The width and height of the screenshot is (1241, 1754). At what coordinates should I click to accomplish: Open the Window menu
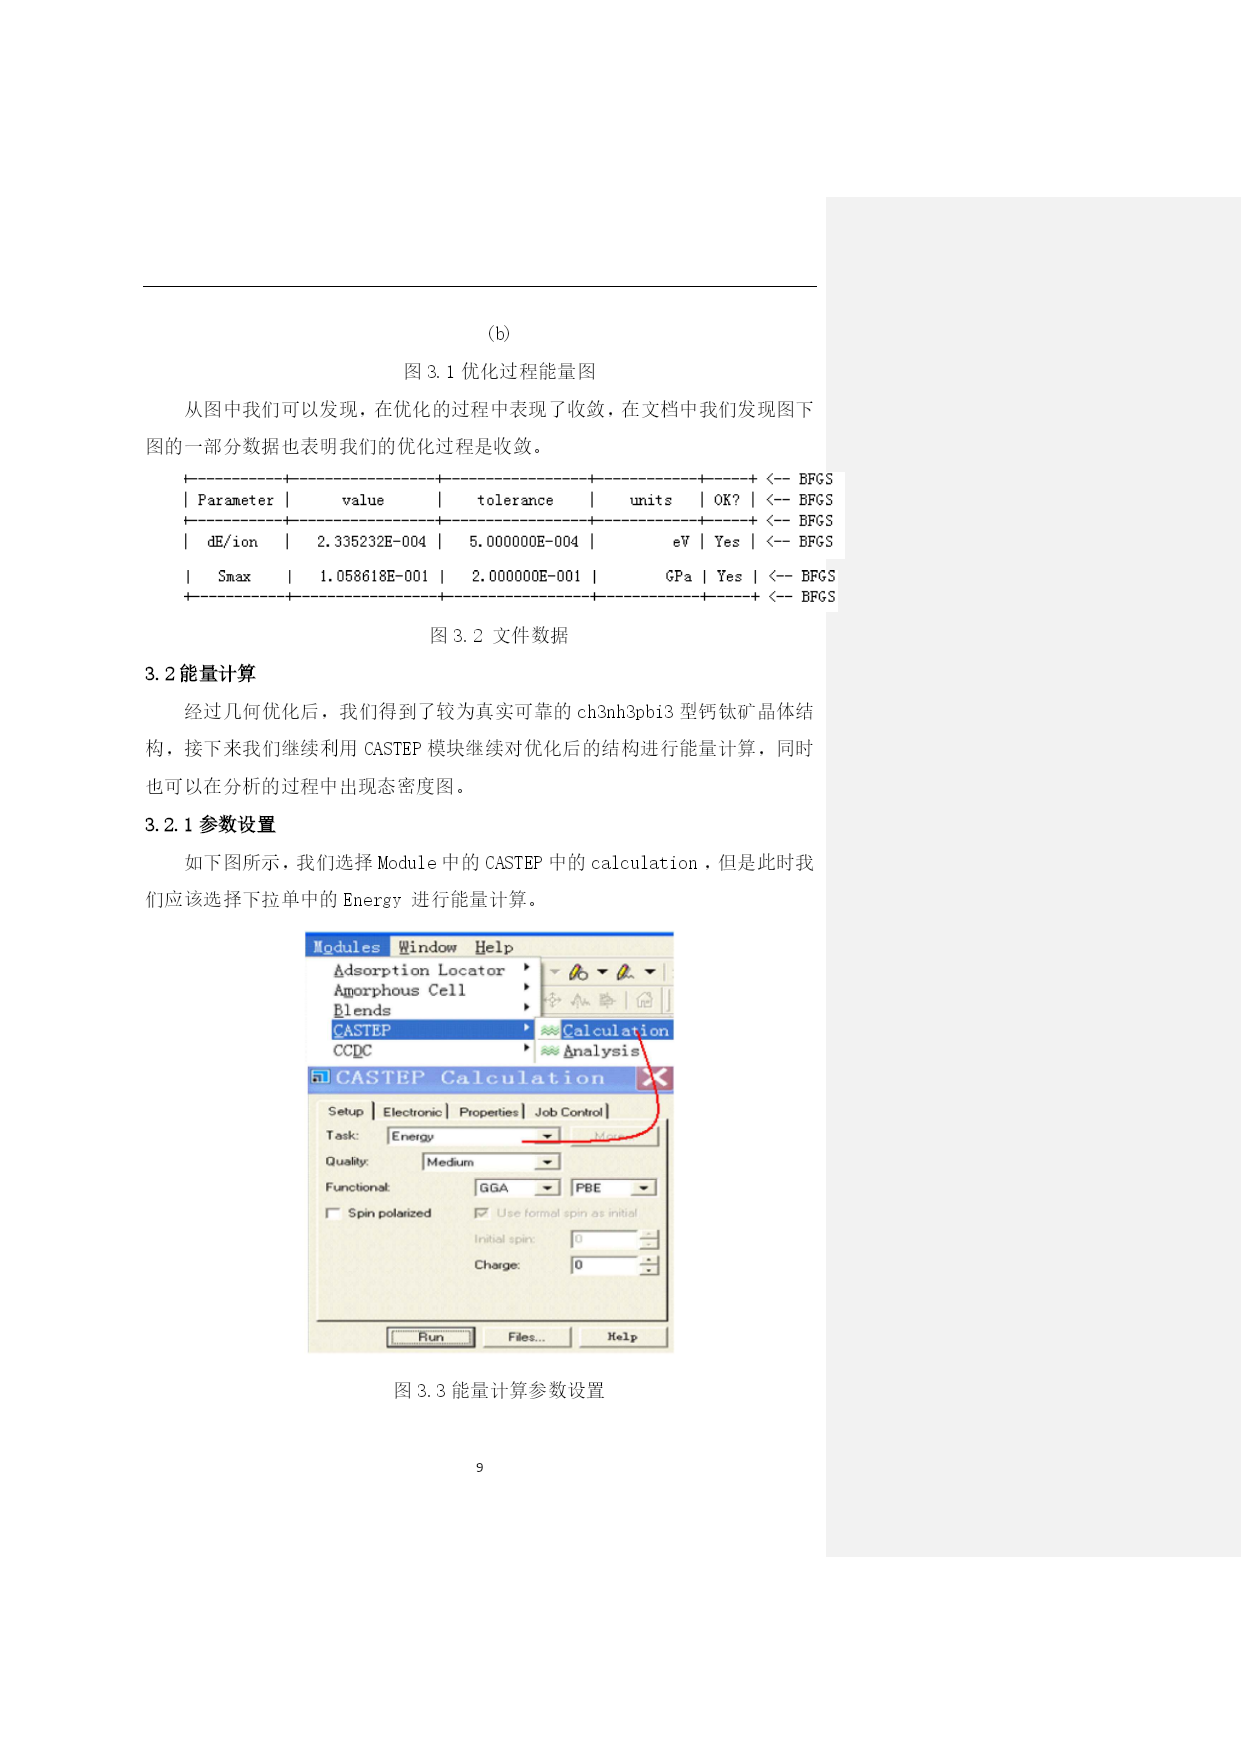pos(427,947)
